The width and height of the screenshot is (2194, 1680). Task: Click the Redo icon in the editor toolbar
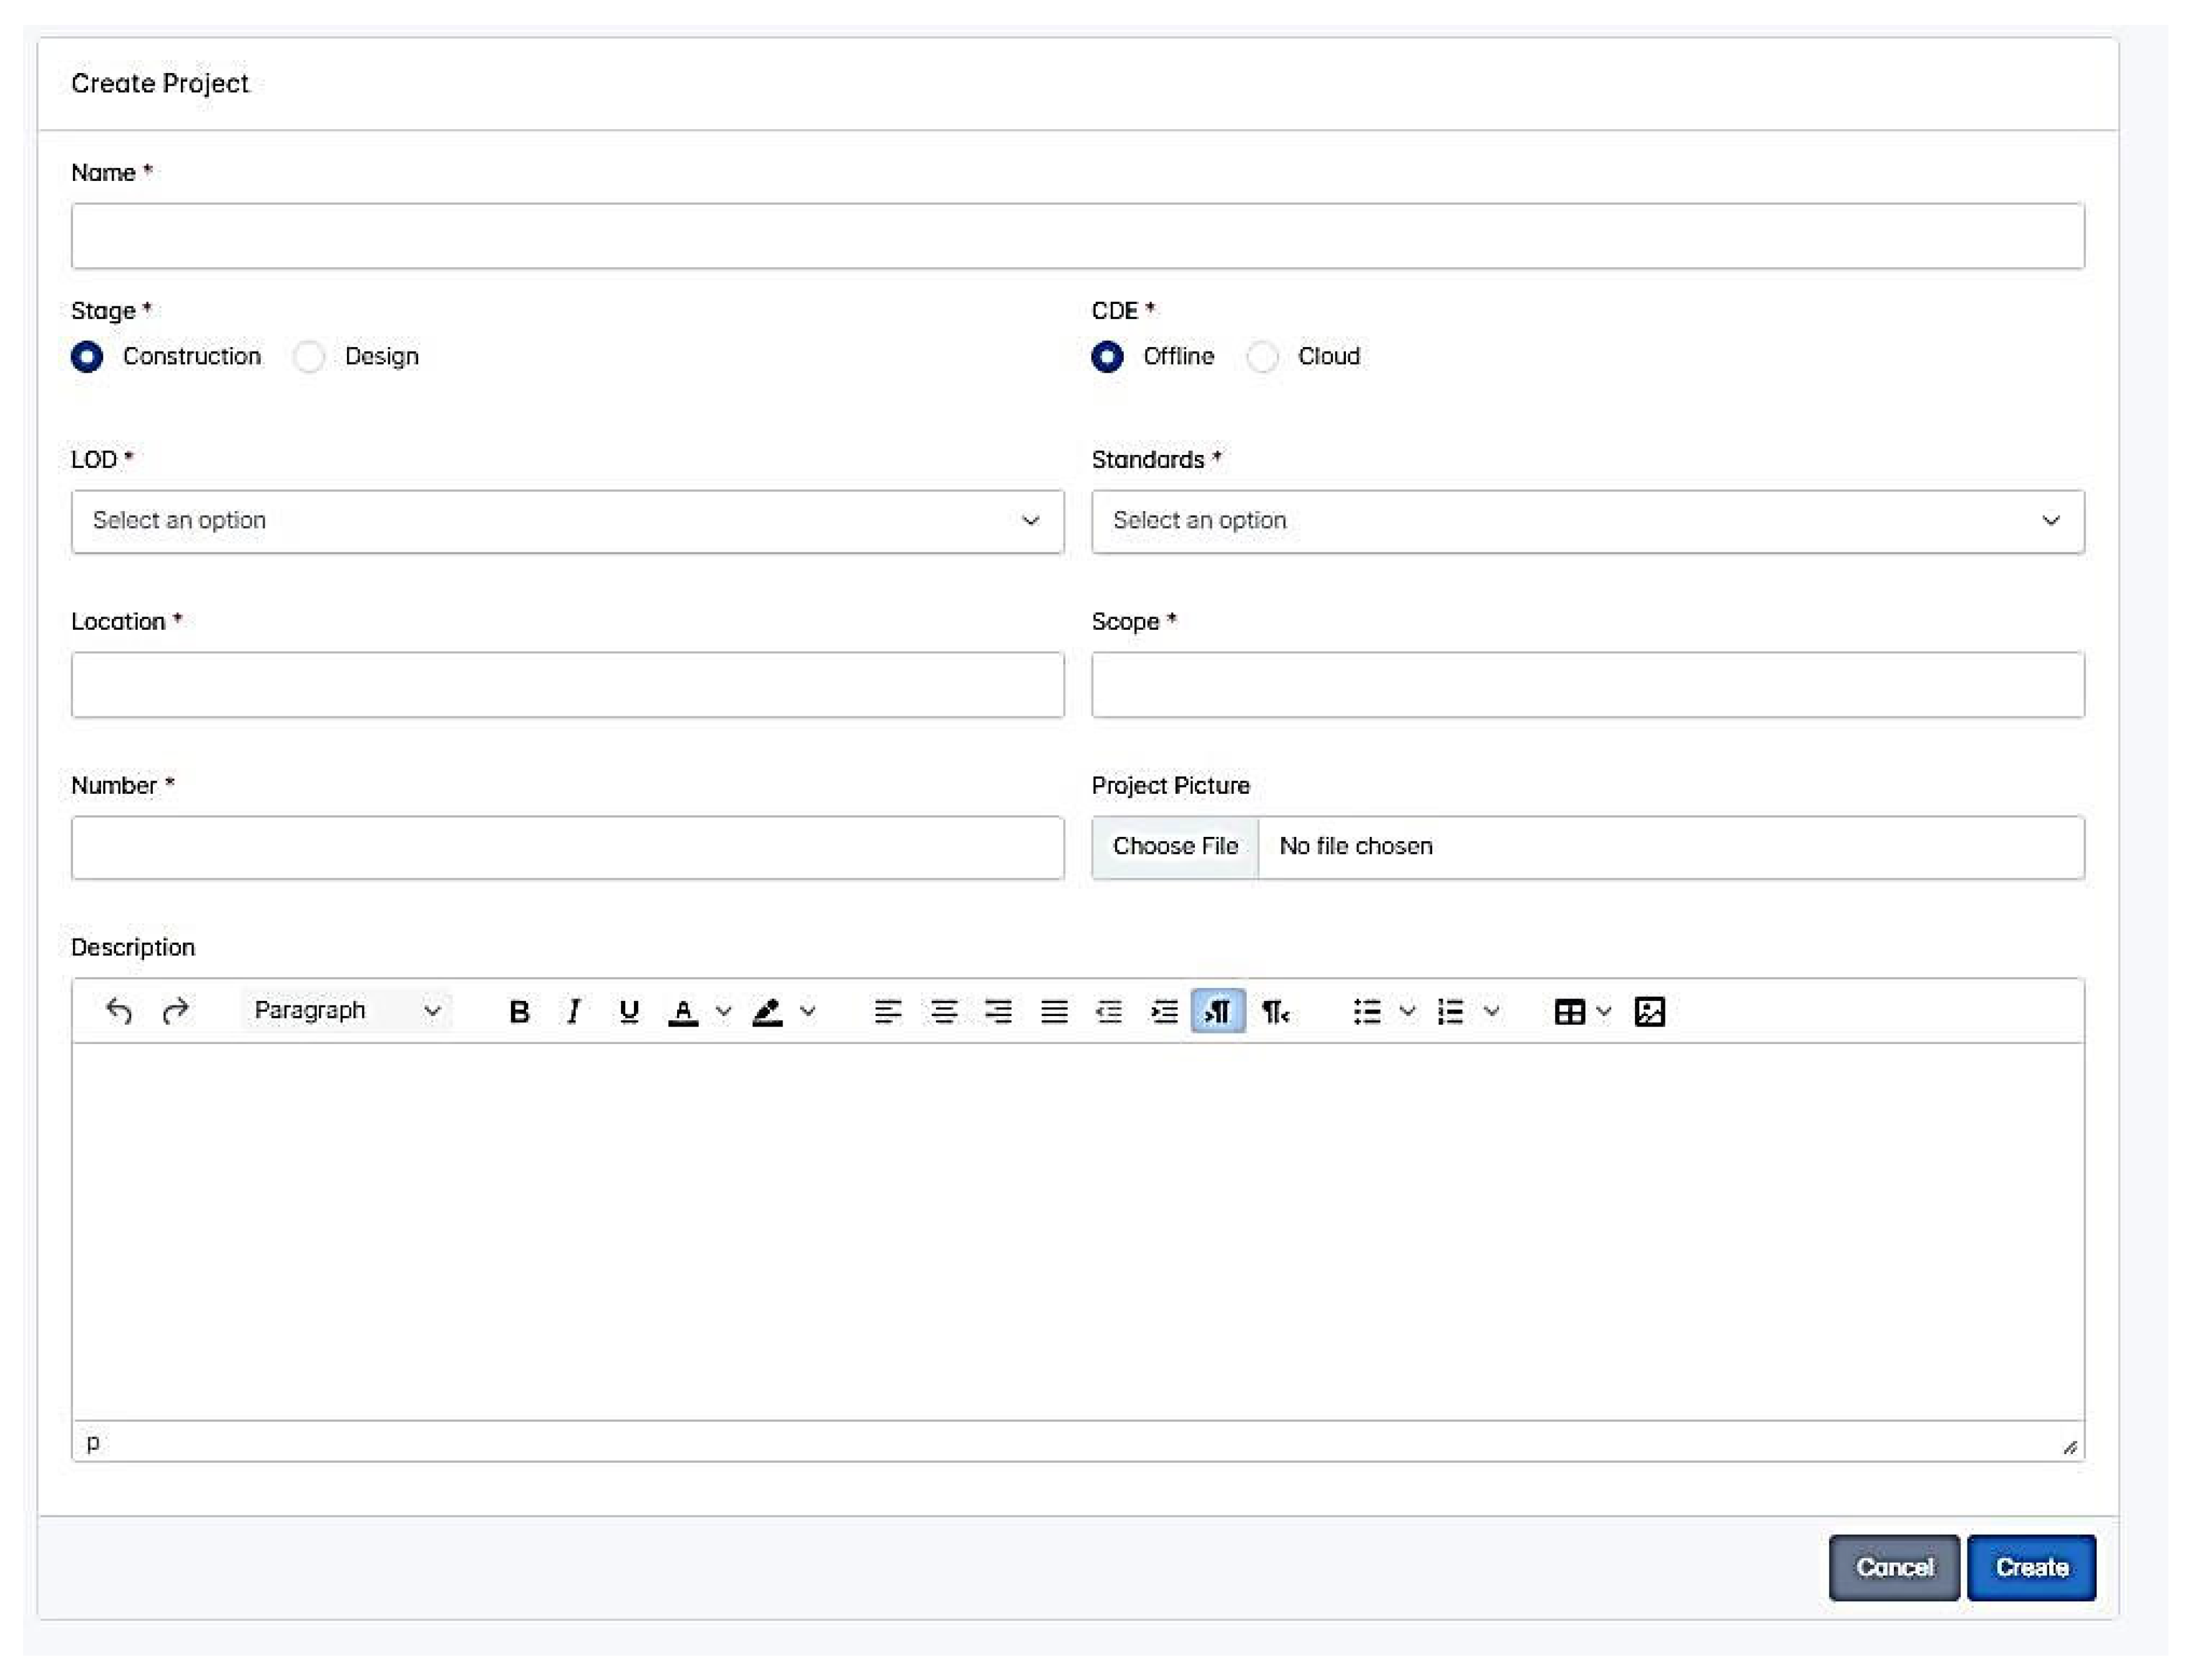pos(175,1011)
